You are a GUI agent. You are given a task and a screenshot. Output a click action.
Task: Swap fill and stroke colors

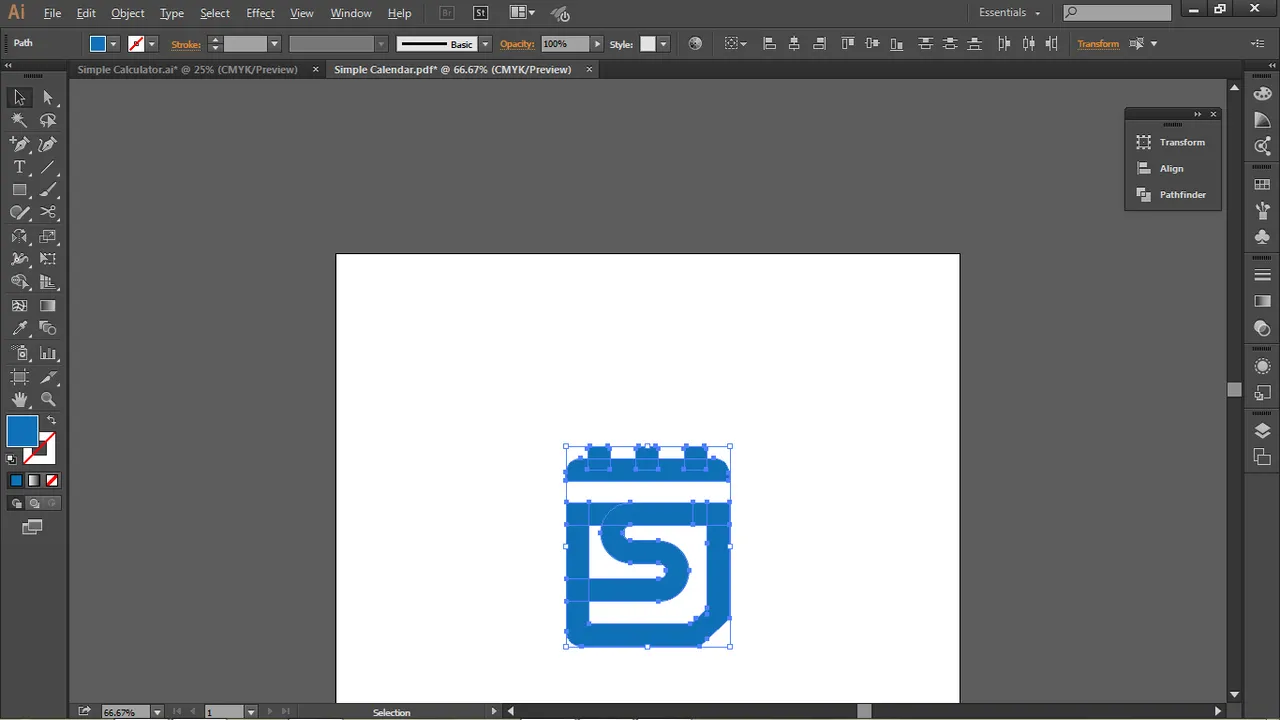click(x=51, y=420)
